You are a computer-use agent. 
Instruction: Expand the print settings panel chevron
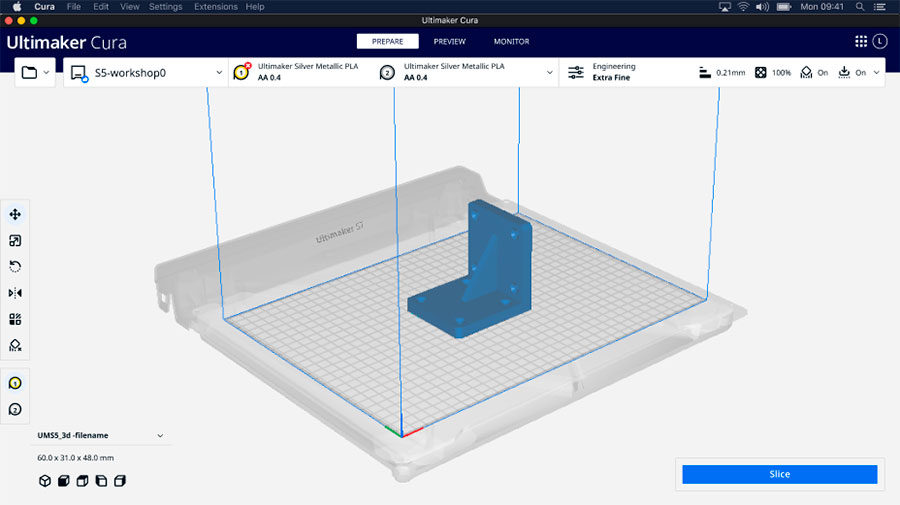tap(876, 72)
